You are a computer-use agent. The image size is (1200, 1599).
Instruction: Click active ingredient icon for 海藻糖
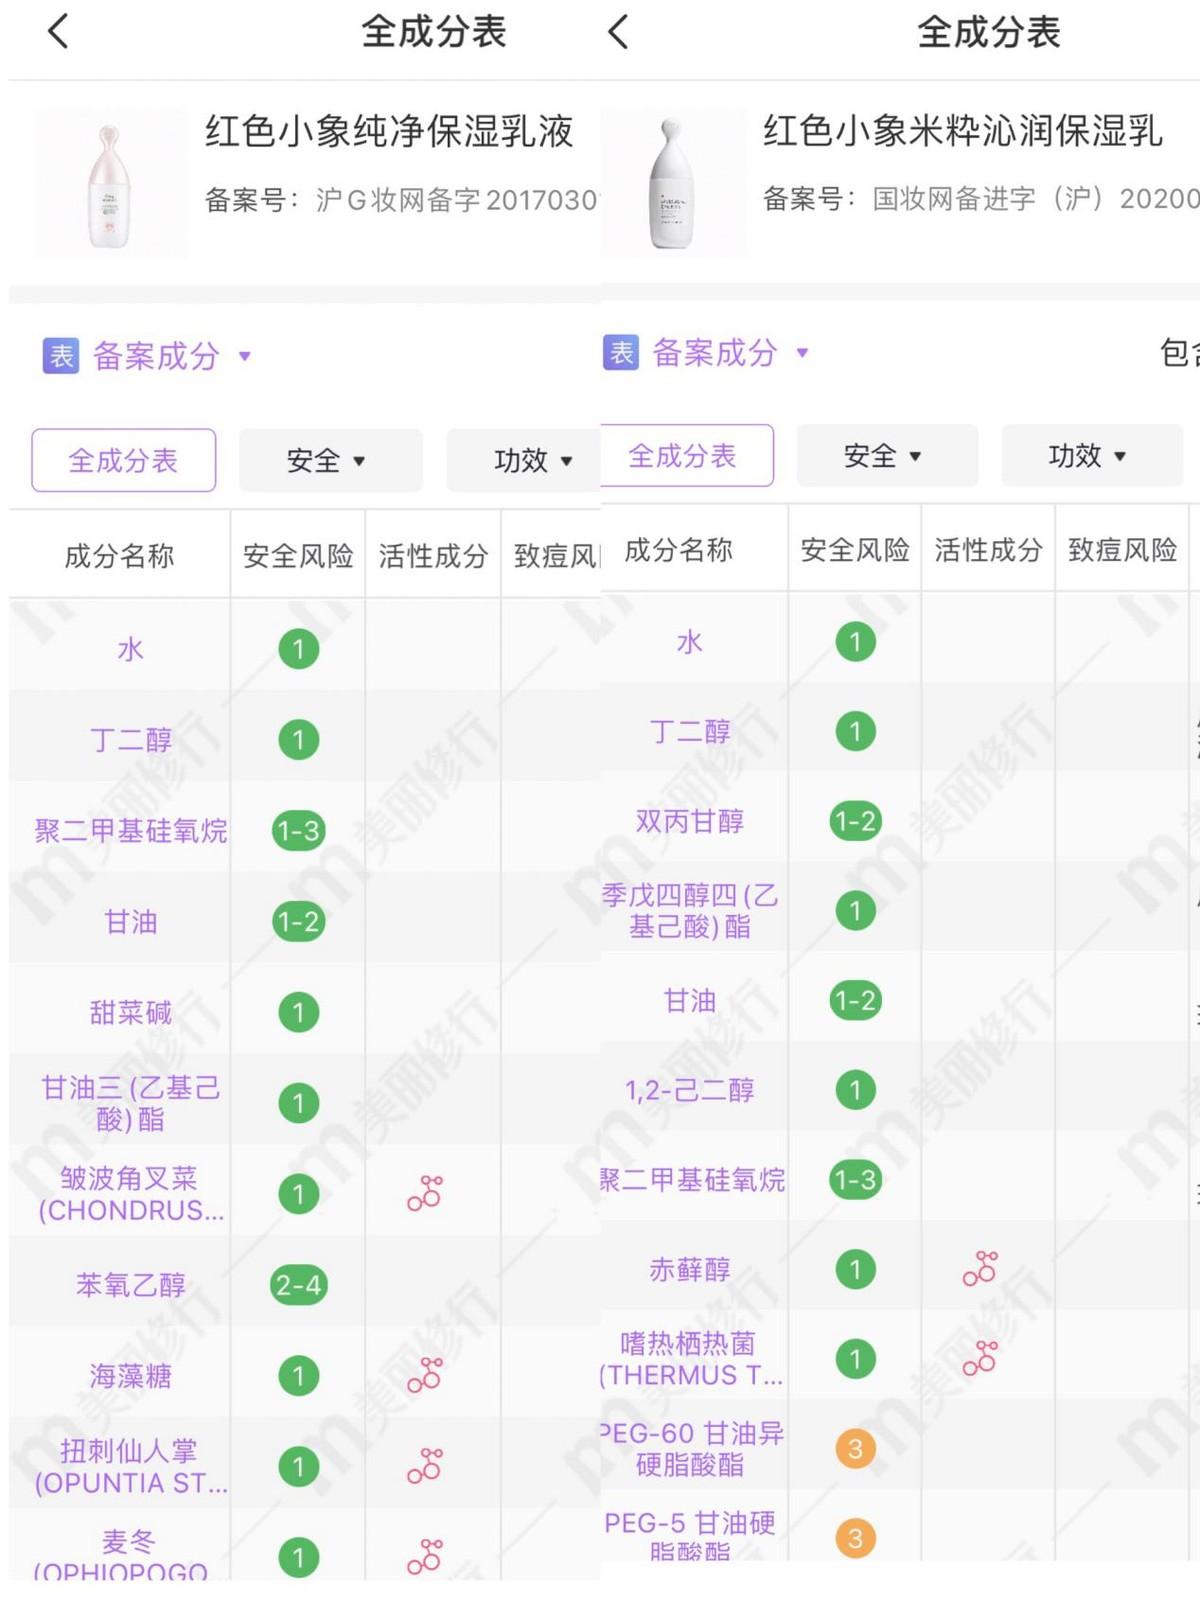(425, 1375)
